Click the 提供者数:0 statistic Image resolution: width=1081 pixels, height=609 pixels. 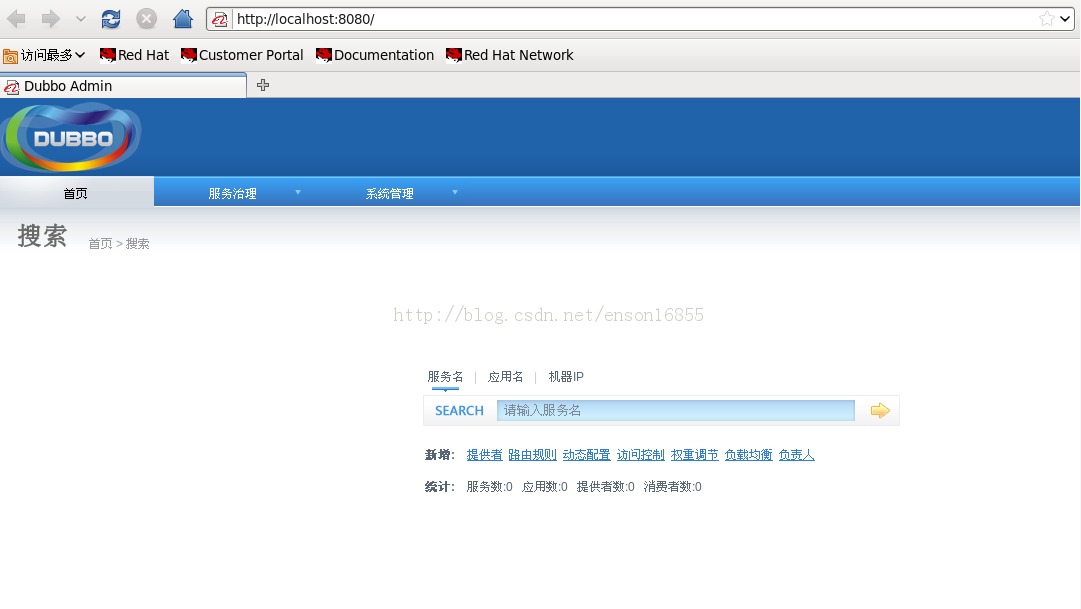tap(605, 487)
